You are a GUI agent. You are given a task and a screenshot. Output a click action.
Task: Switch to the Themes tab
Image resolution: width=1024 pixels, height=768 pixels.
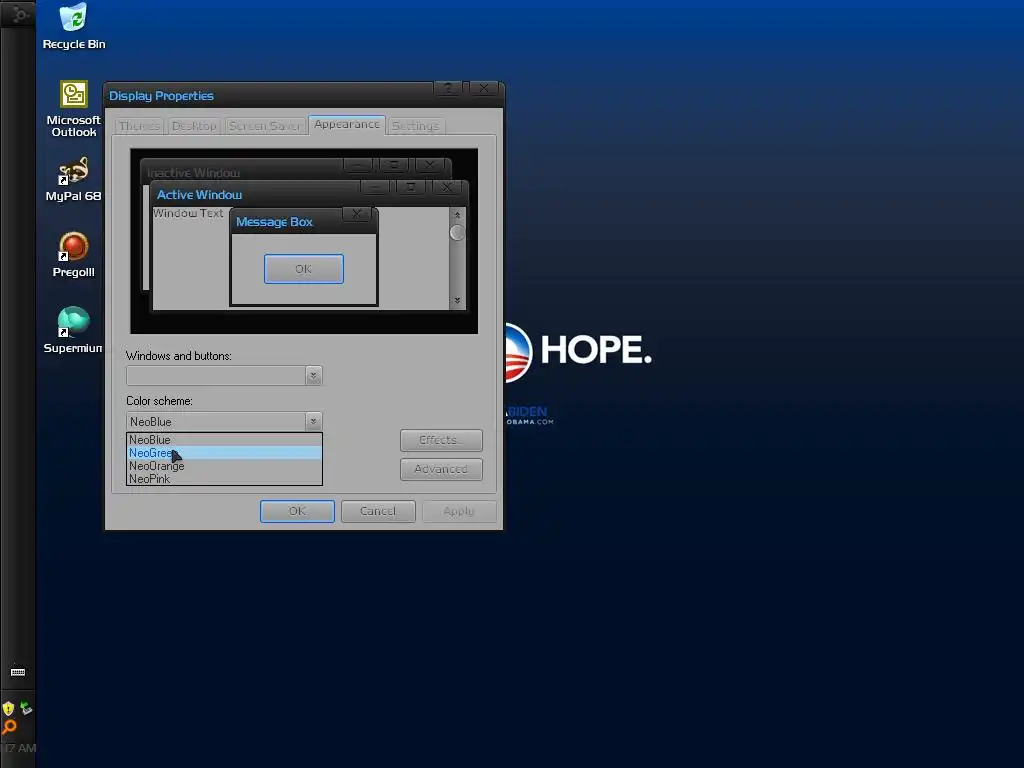click(x=140, y=126)
